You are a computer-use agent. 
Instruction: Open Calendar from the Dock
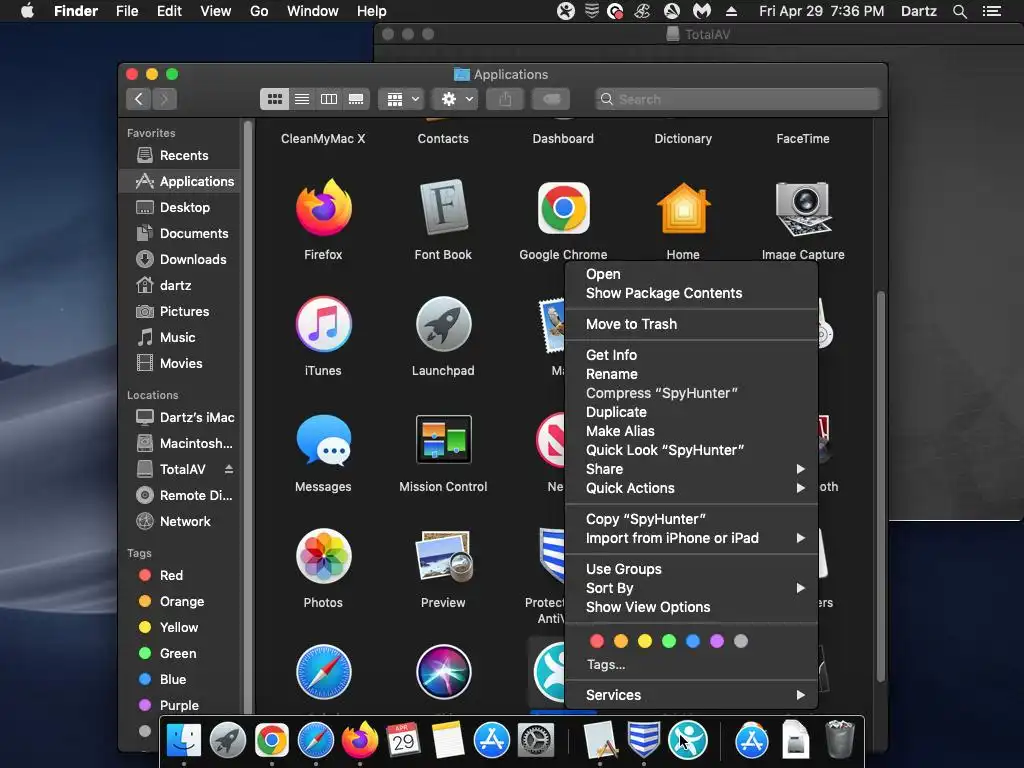[x=403, y=741]
